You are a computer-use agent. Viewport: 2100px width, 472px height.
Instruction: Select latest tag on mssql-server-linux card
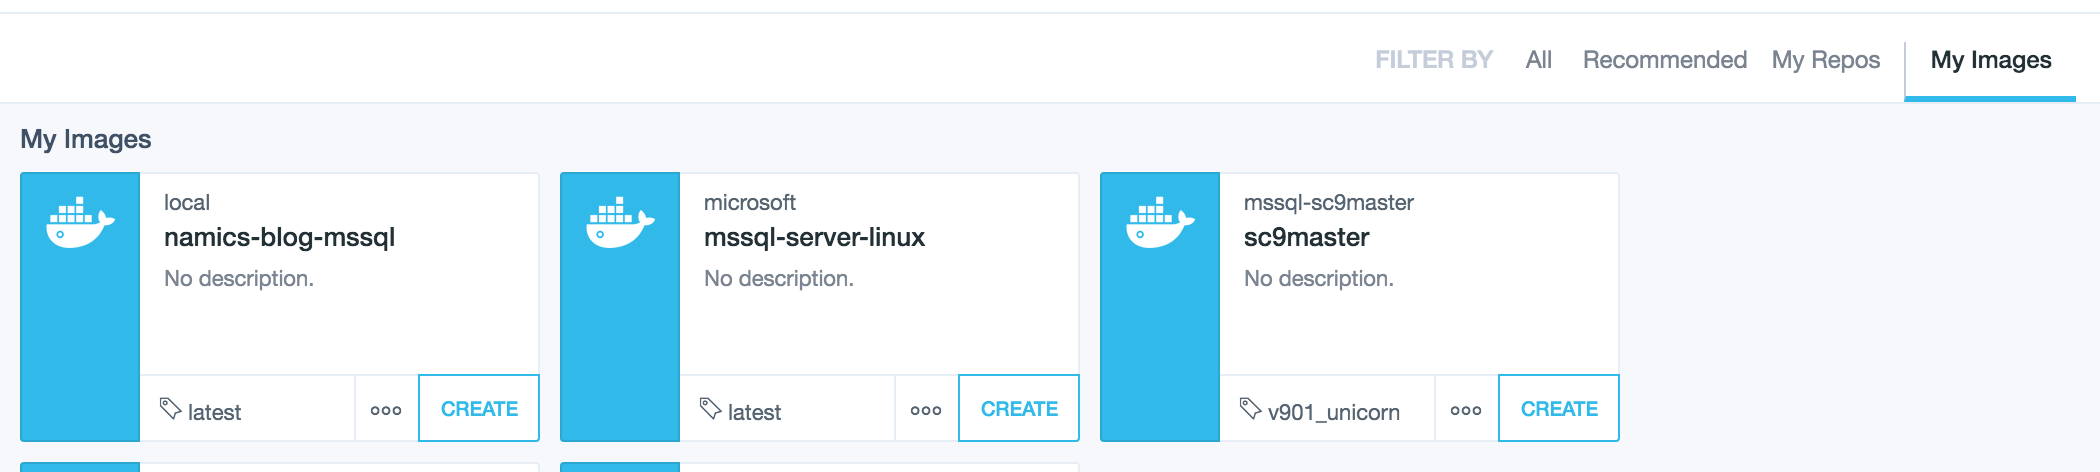tap(754, 412)
